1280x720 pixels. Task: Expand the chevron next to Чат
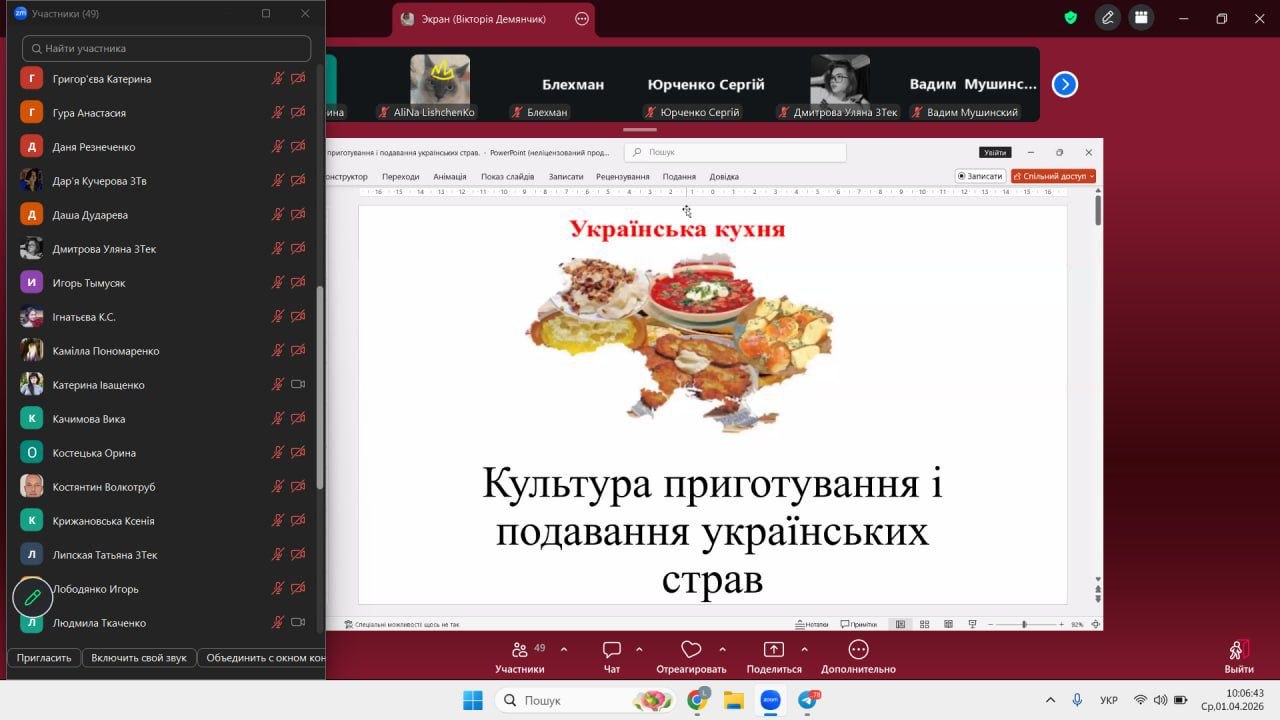pos(639,649)
